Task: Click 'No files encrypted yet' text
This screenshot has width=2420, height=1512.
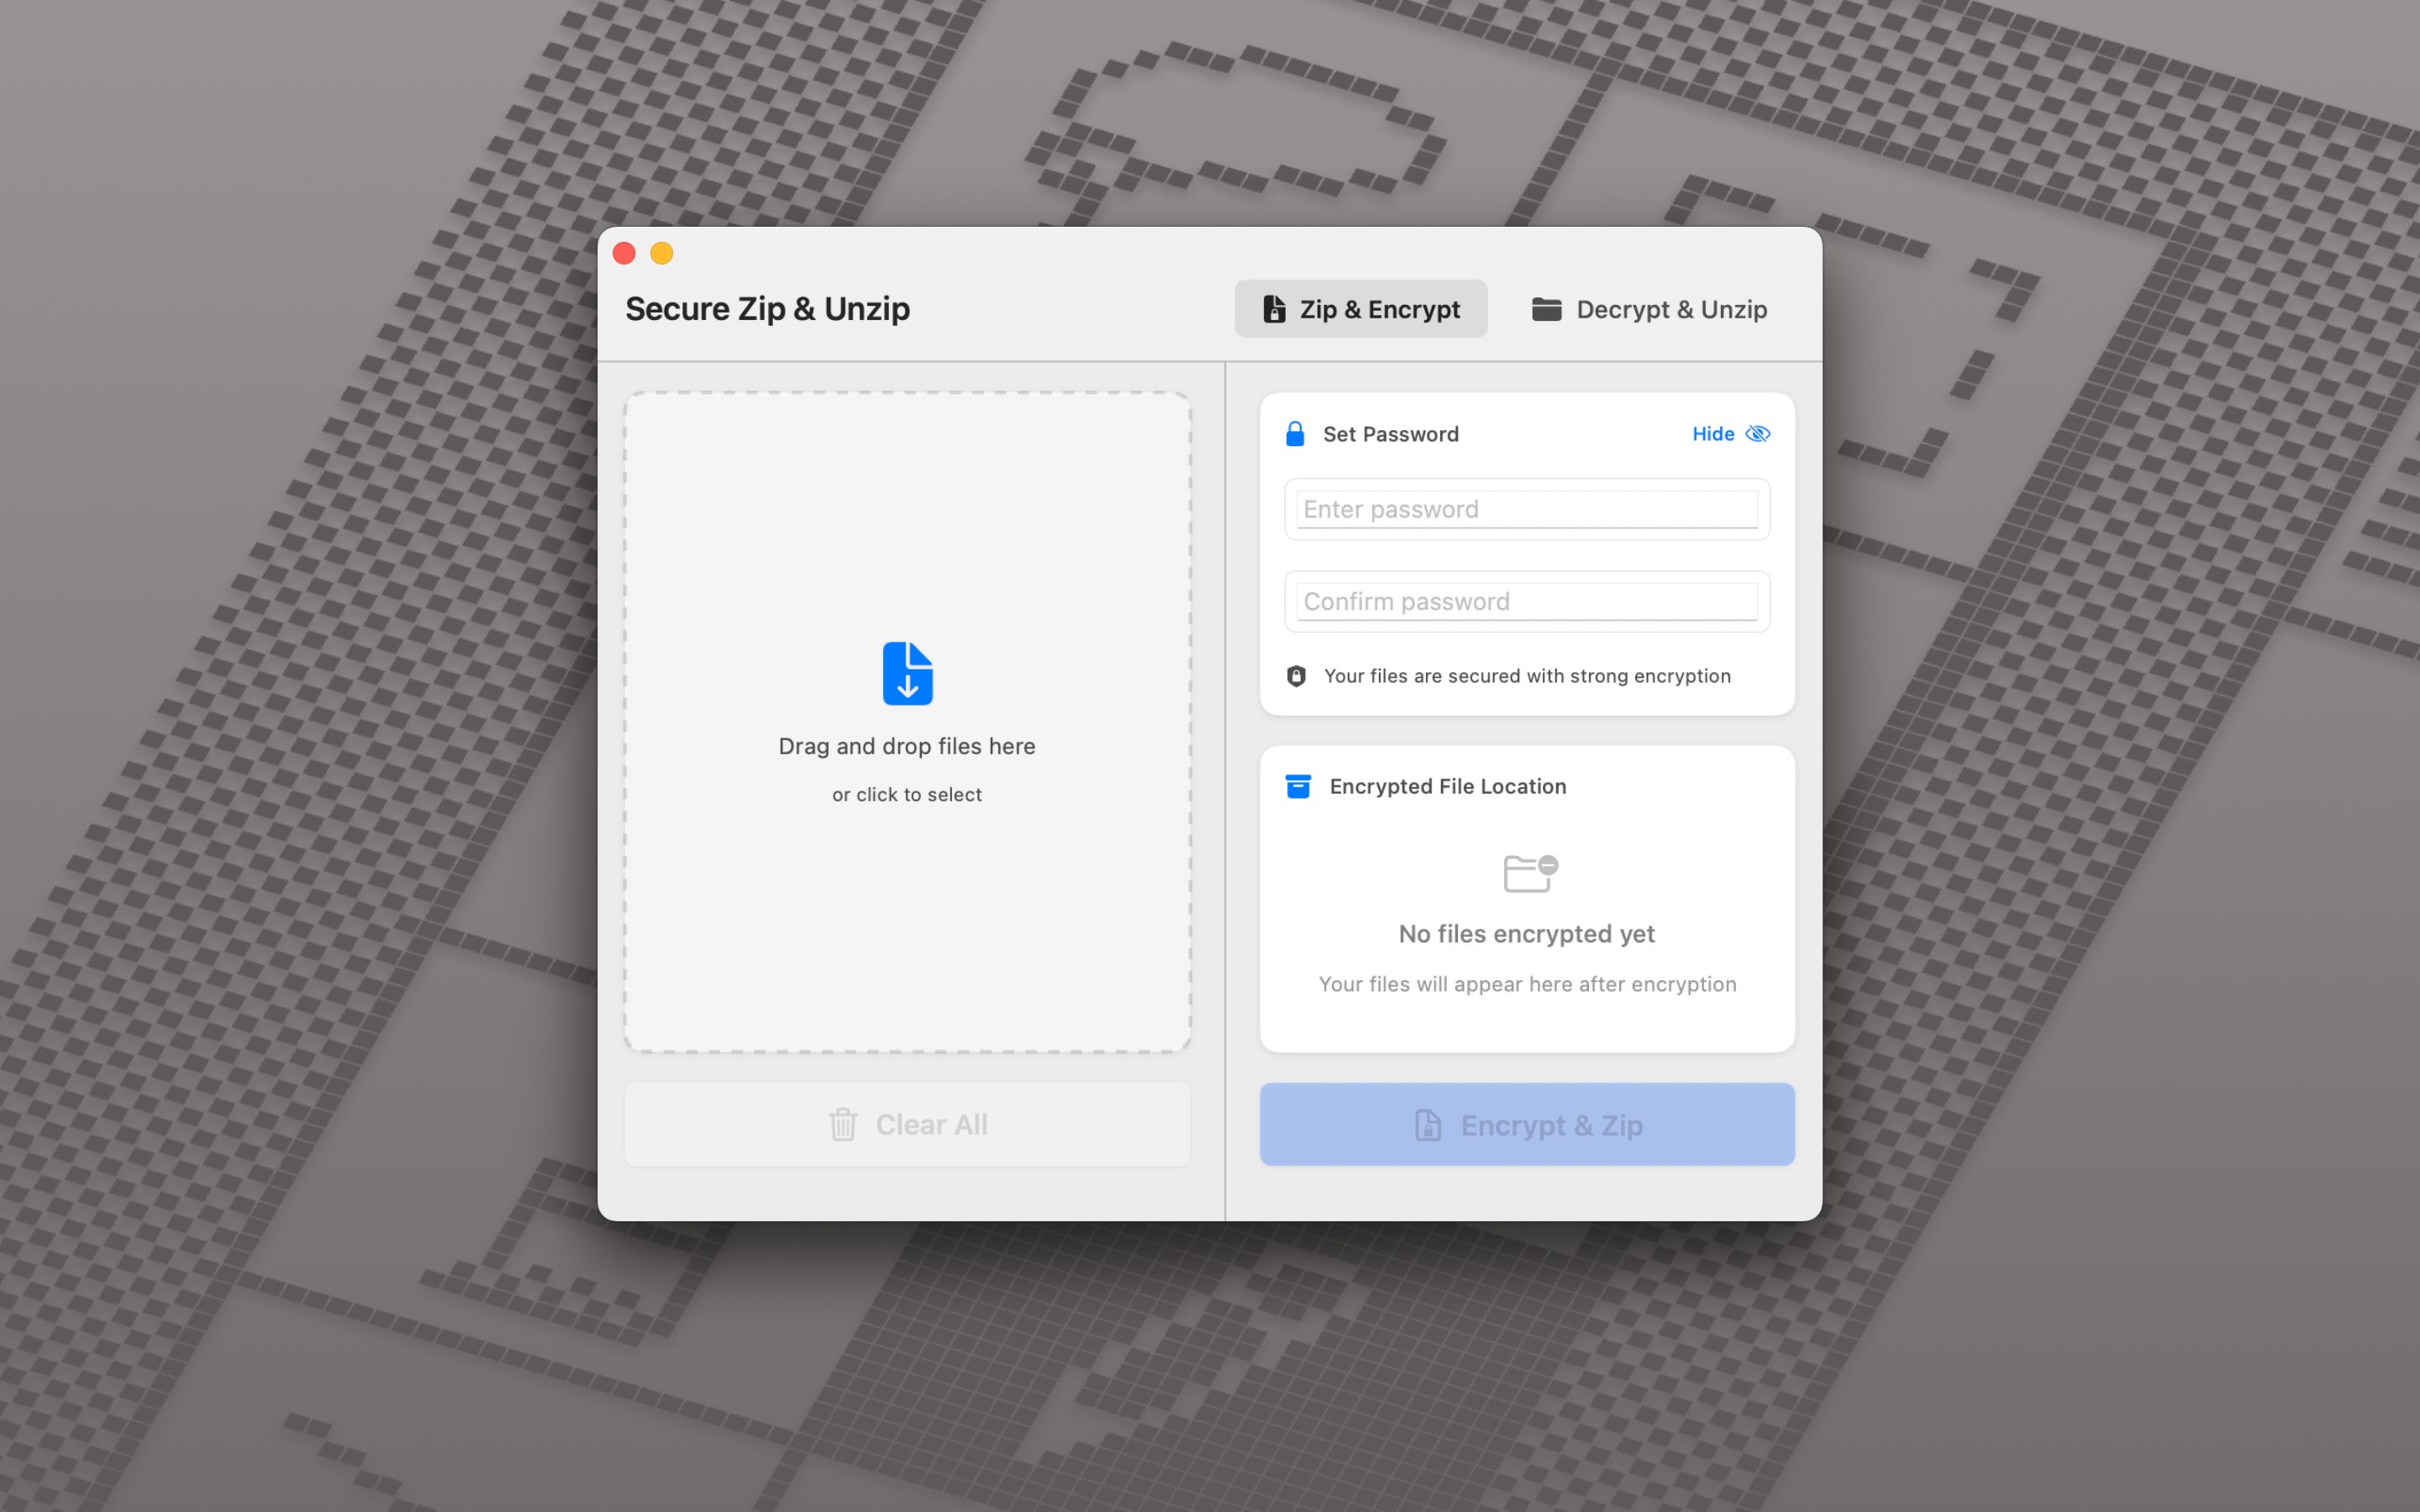Action: [x=1527, y=934]
